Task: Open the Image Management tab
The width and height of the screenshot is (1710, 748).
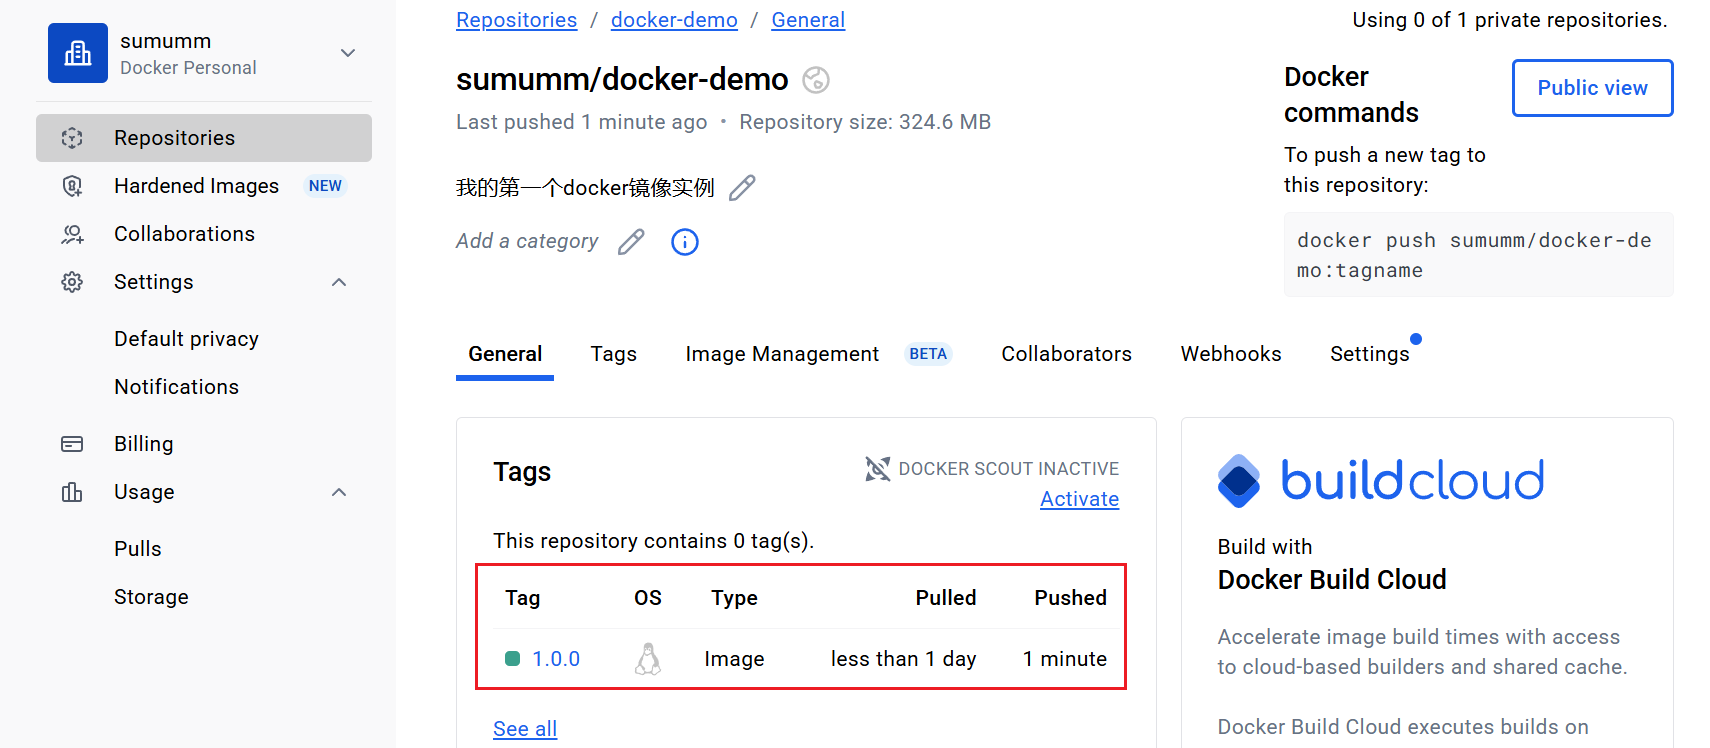Action: pos(782,354)
